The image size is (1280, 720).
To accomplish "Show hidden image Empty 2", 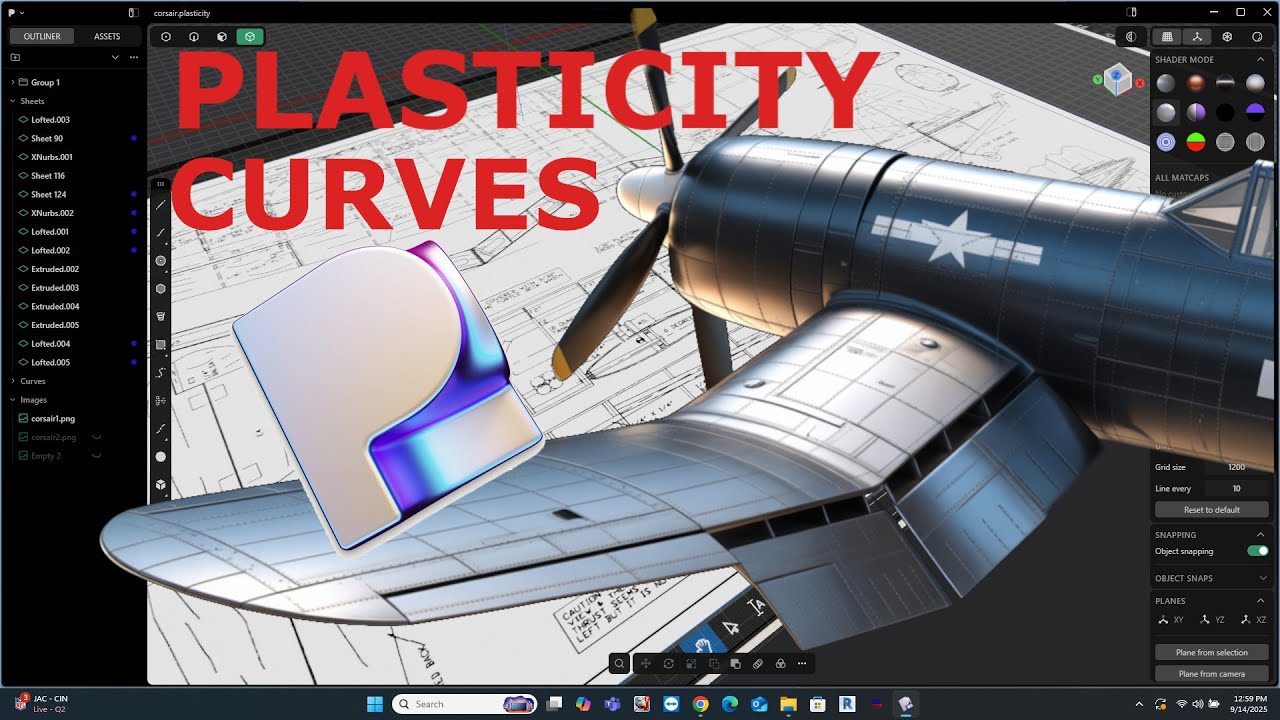I will pyautogui.click(x=97, y=456).
